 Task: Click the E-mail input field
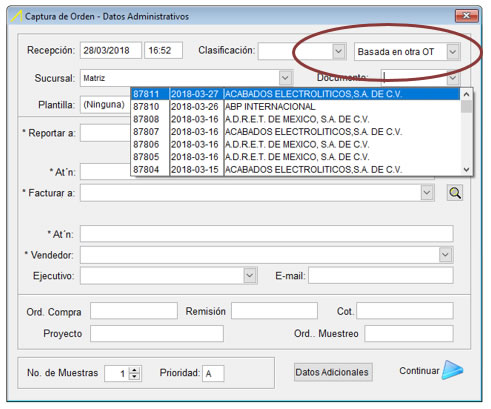point(381,276)
